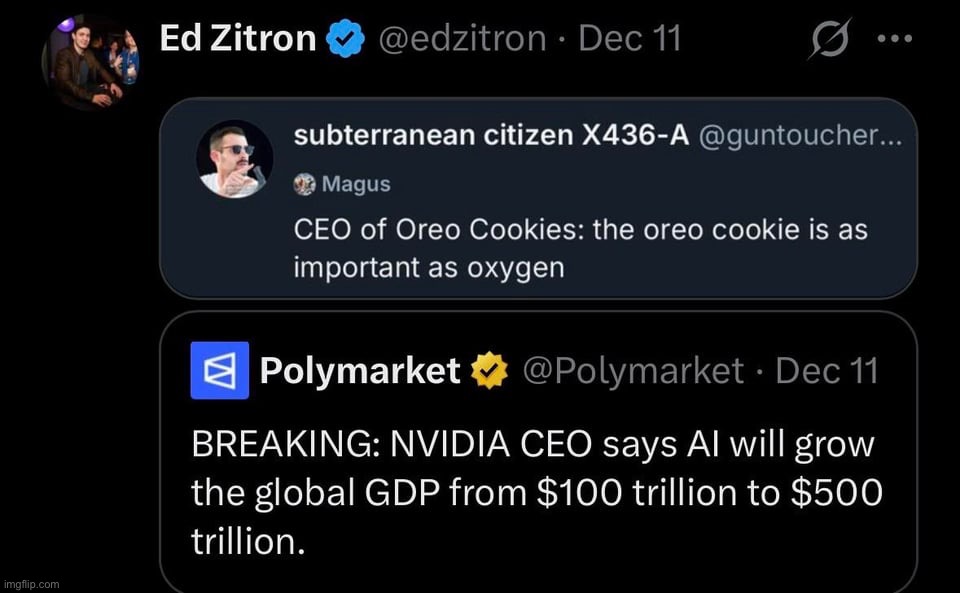
Task: Open the BREAKING NVIDIA CEO post text
Action: [x=535, y=494]
